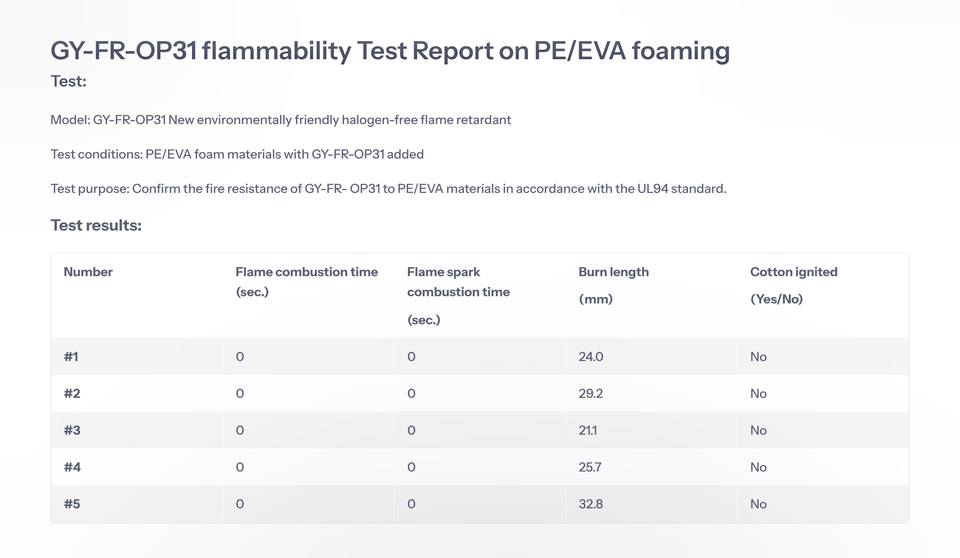Click row label #1
Viewport: 960px width, 558px height.
(71, 357)
